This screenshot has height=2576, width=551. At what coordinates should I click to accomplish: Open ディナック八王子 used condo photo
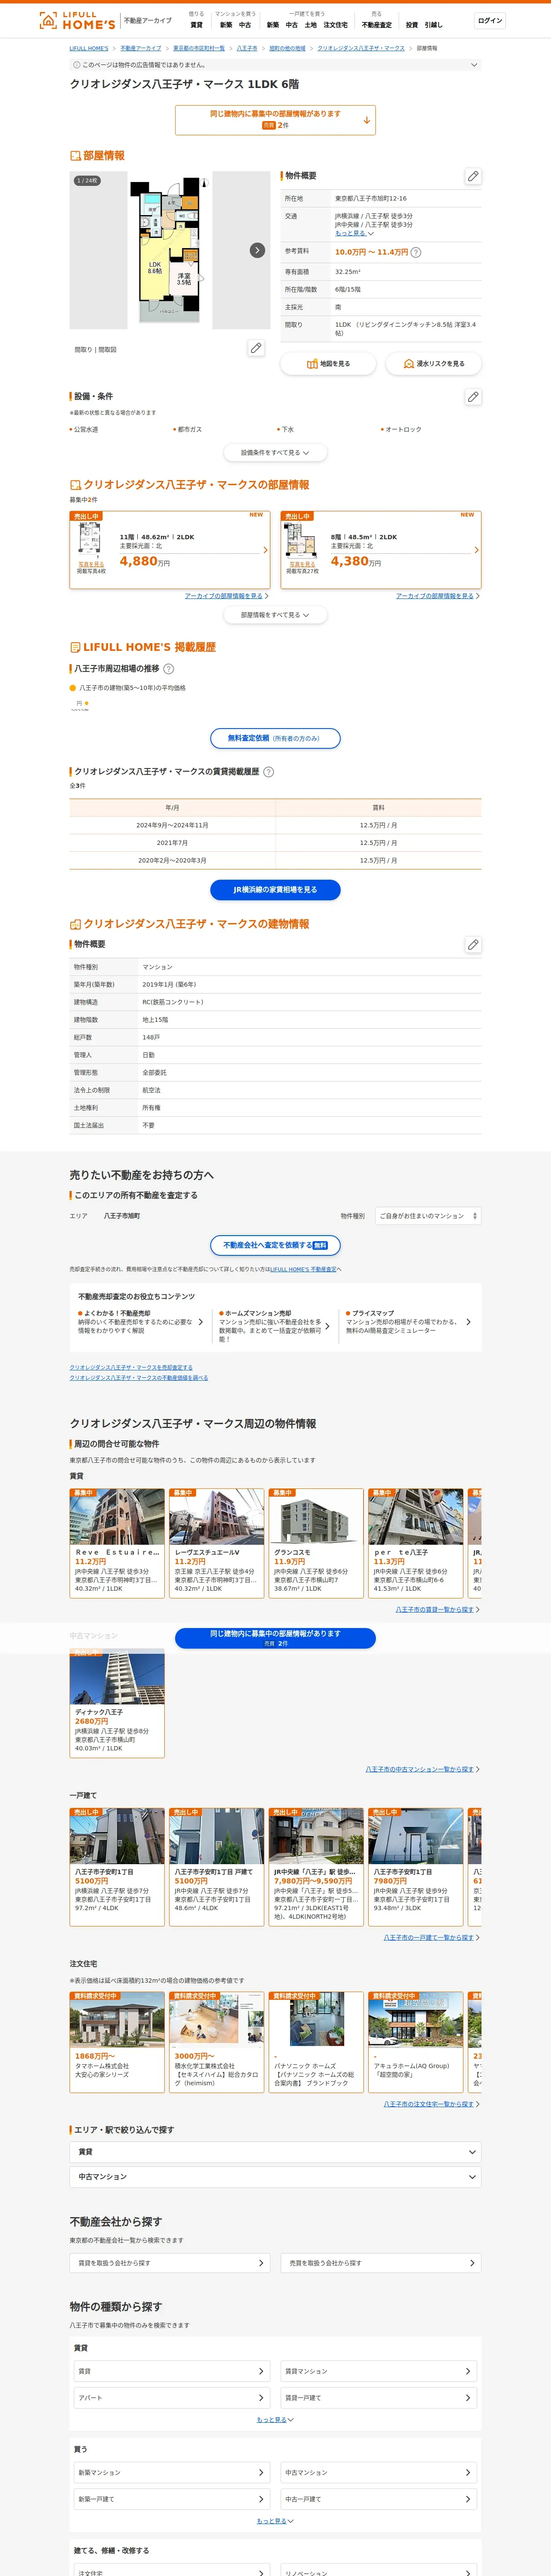[117, 1676]
